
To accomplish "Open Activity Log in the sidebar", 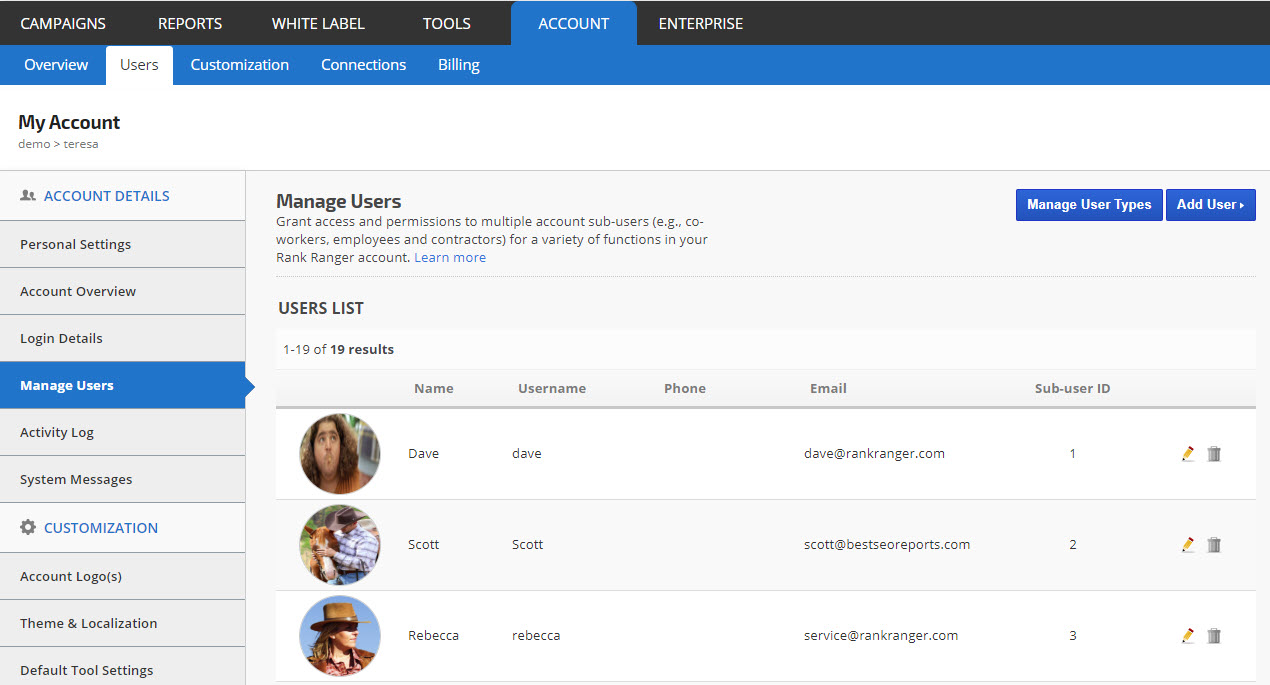I will click(57, 432).
